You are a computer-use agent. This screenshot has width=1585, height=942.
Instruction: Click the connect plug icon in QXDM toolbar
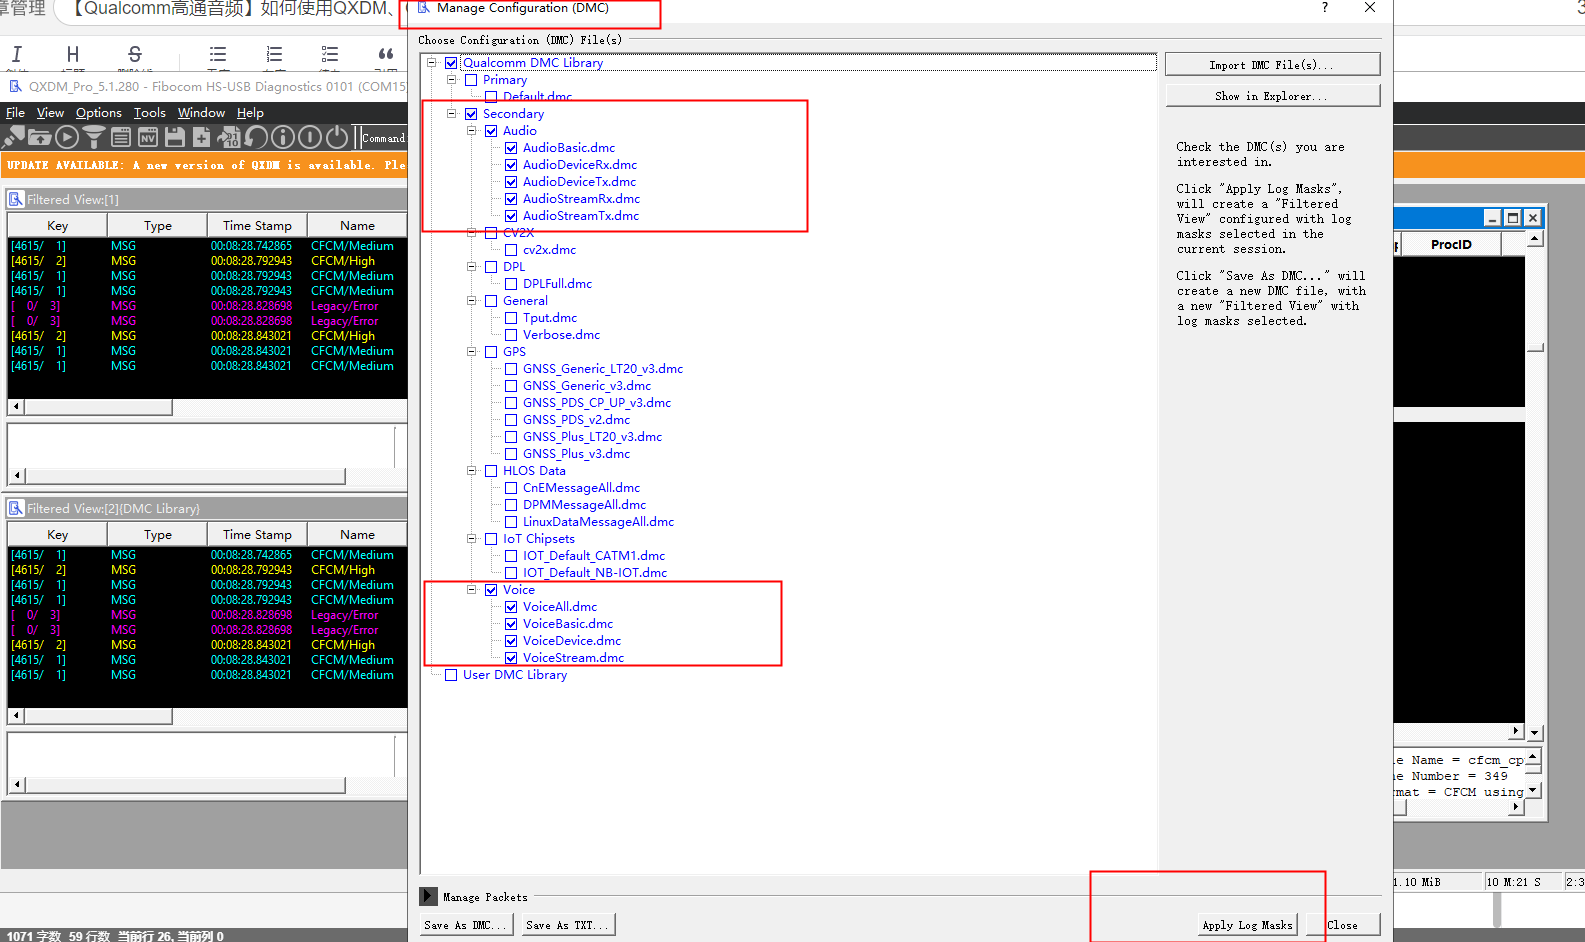pos(15,137)
